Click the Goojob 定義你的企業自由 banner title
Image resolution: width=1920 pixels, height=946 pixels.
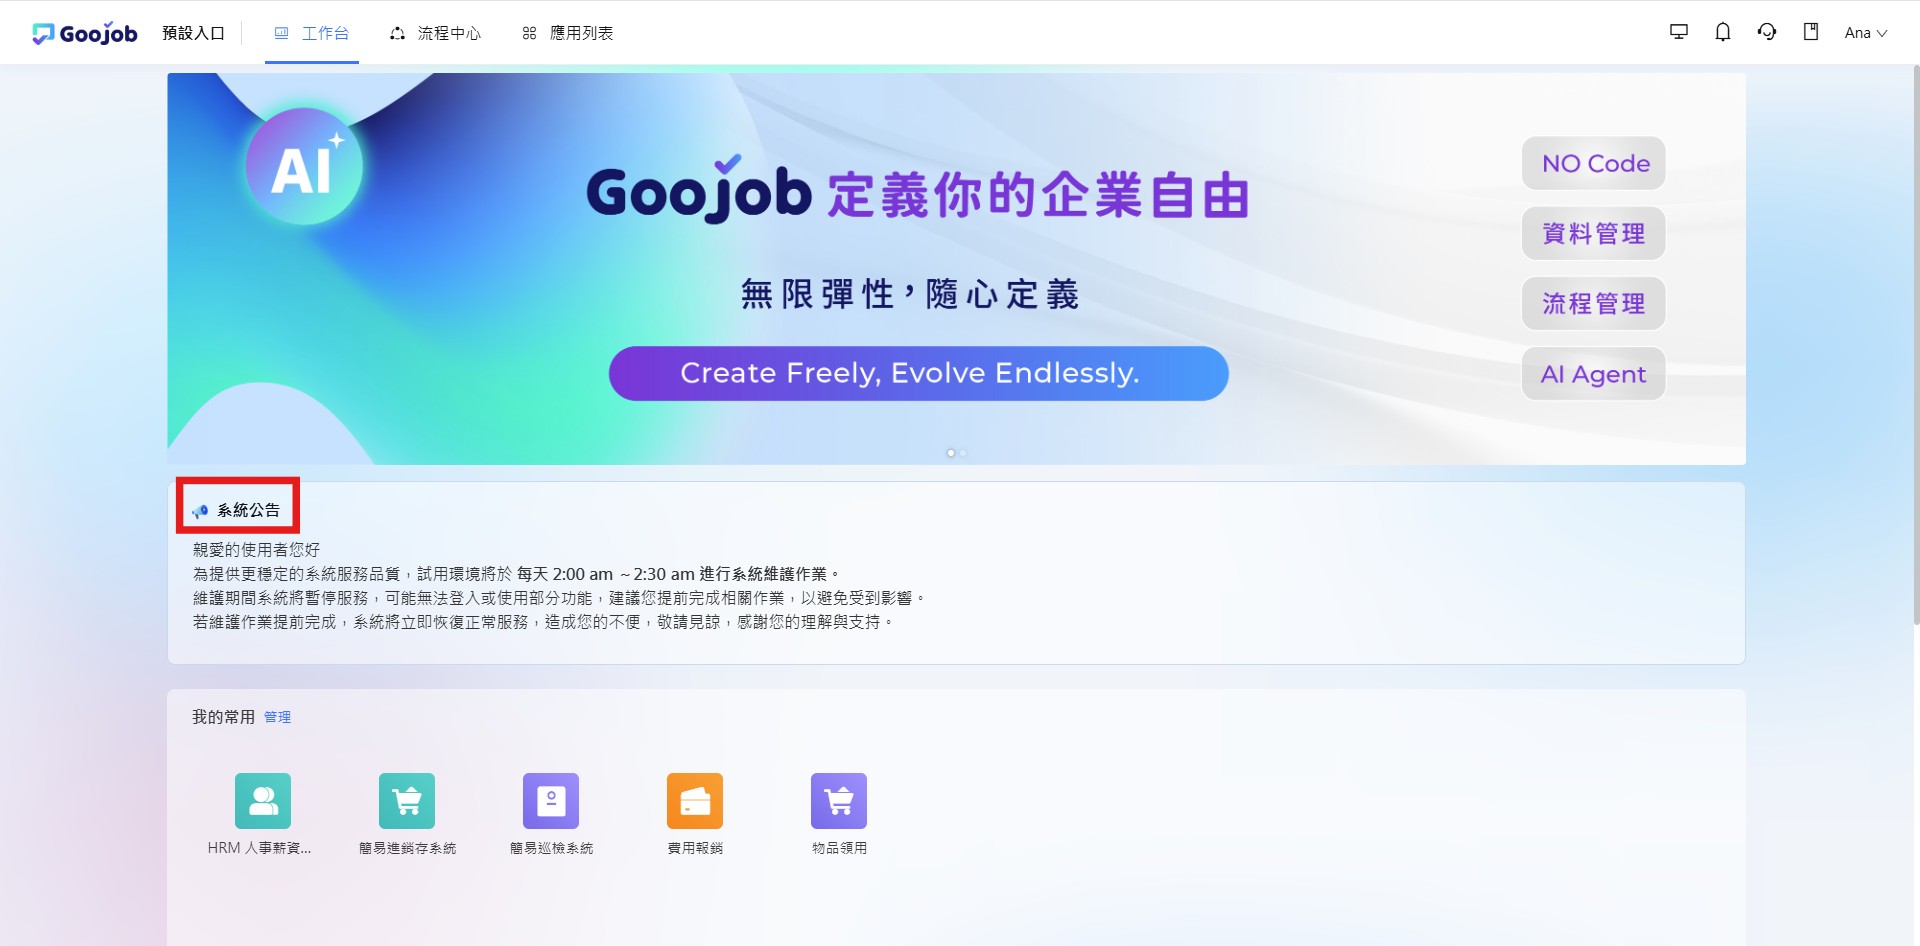917,191
